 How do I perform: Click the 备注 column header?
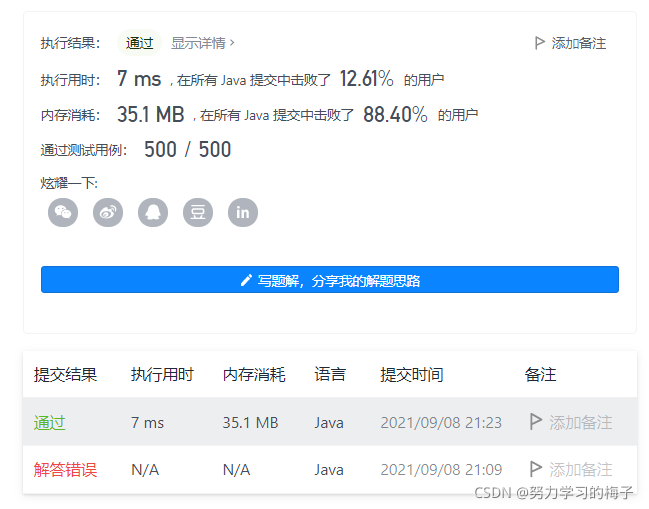541,375
